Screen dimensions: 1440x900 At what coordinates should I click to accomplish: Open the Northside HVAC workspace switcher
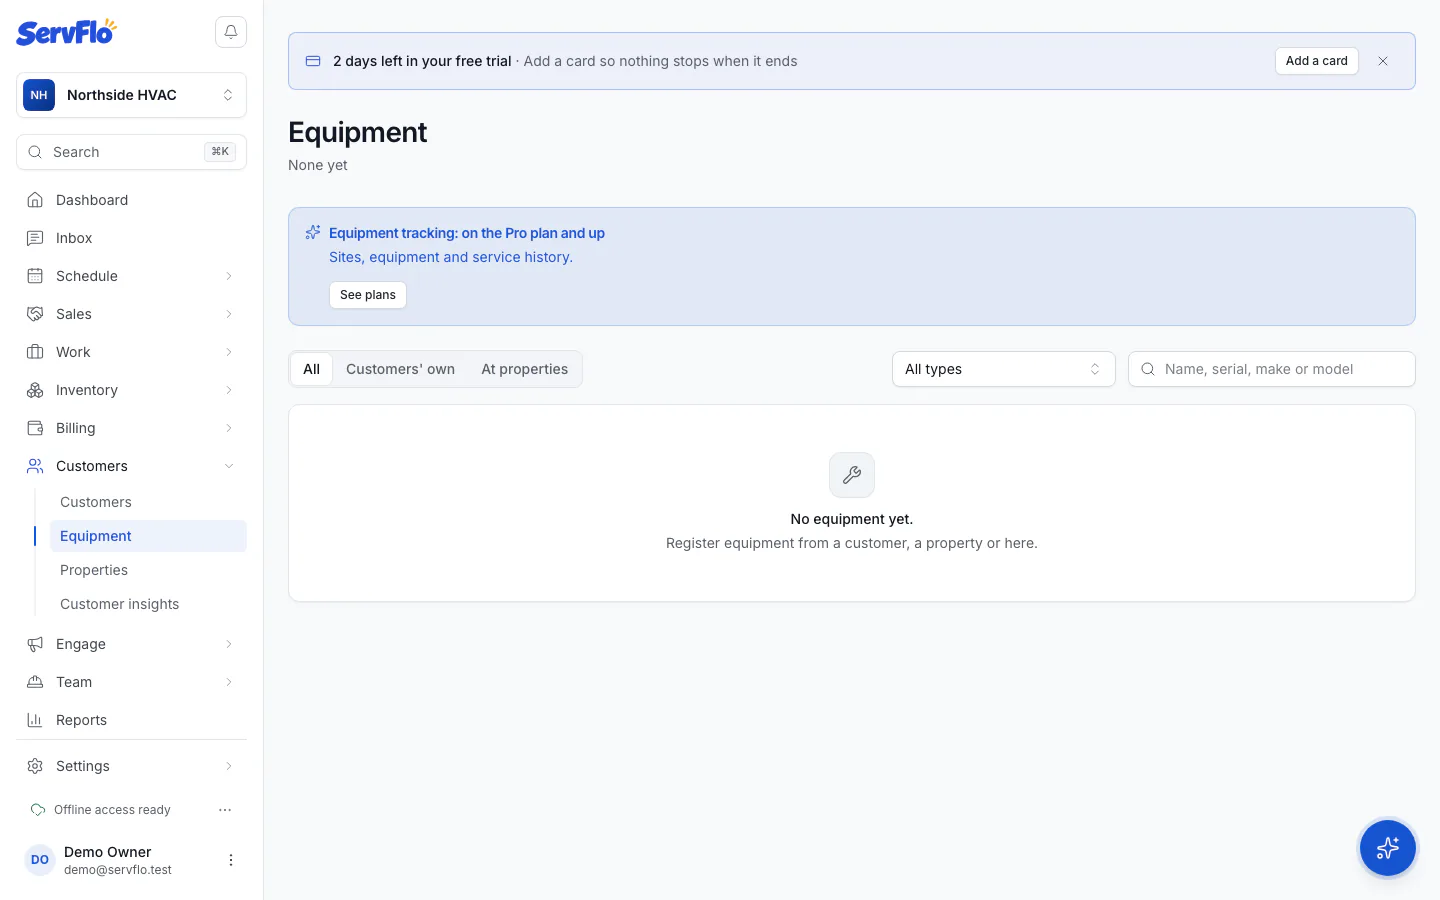click(x=131, y=95)
